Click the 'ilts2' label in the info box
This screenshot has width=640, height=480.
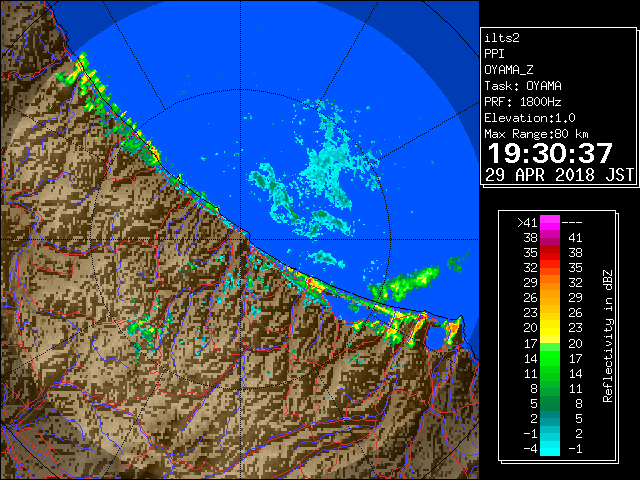tap(502, 38)
